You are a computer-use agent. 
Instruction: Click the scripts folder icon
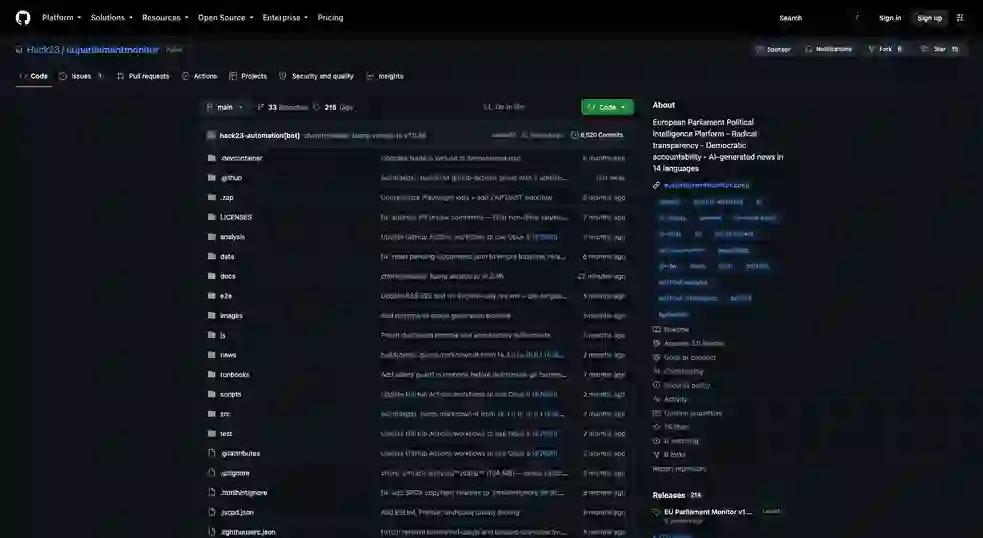[211, 394]
